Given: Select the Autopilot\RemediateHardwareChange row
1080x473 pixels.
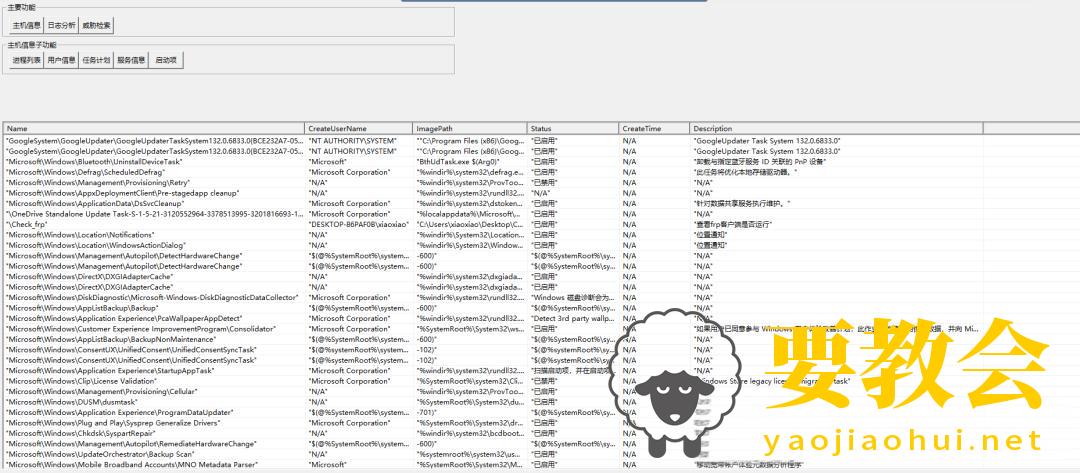Looking at the screenshot, I should coord(493,443).
